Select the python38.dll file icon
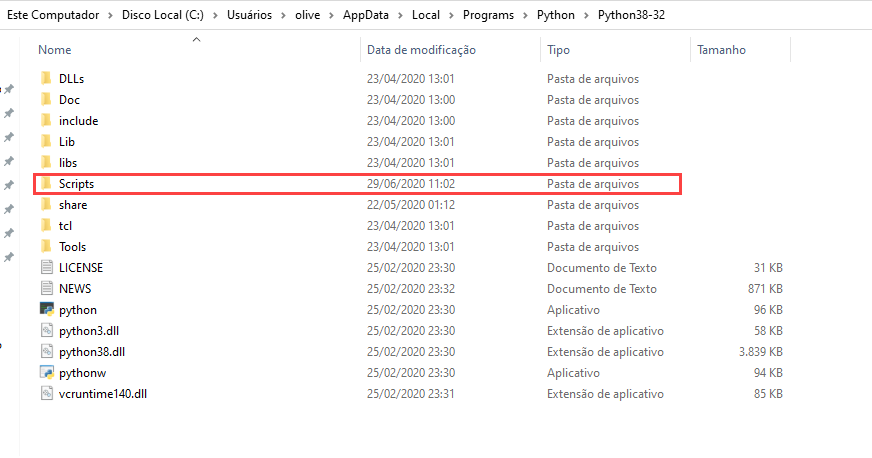 (47, 352)
